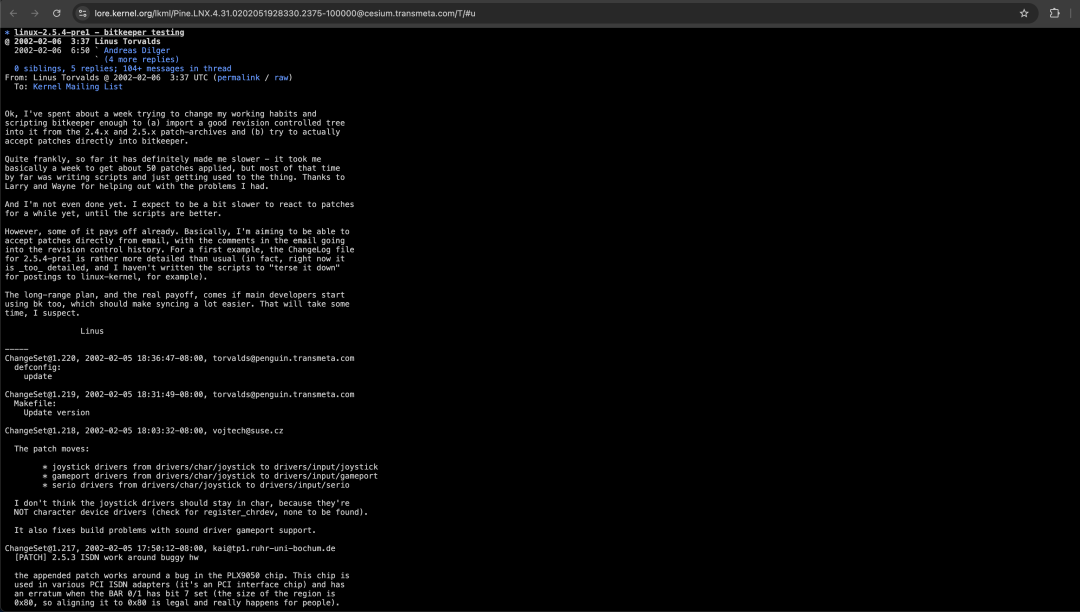Go forward to the next page
Screen dimensions: 1080x612
tap(34, 13)
